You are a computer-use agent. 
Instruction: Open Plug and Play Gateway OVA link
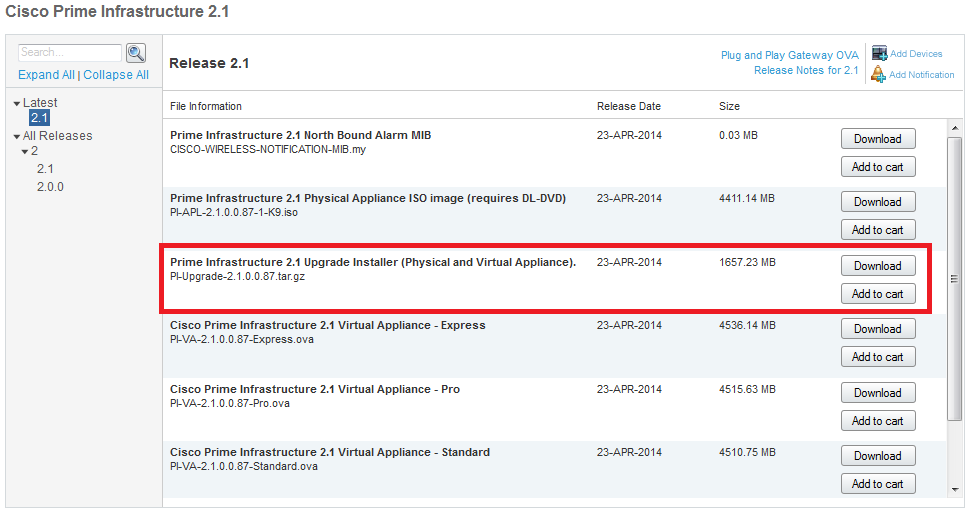pyautogui.click(x=789, y=56)
